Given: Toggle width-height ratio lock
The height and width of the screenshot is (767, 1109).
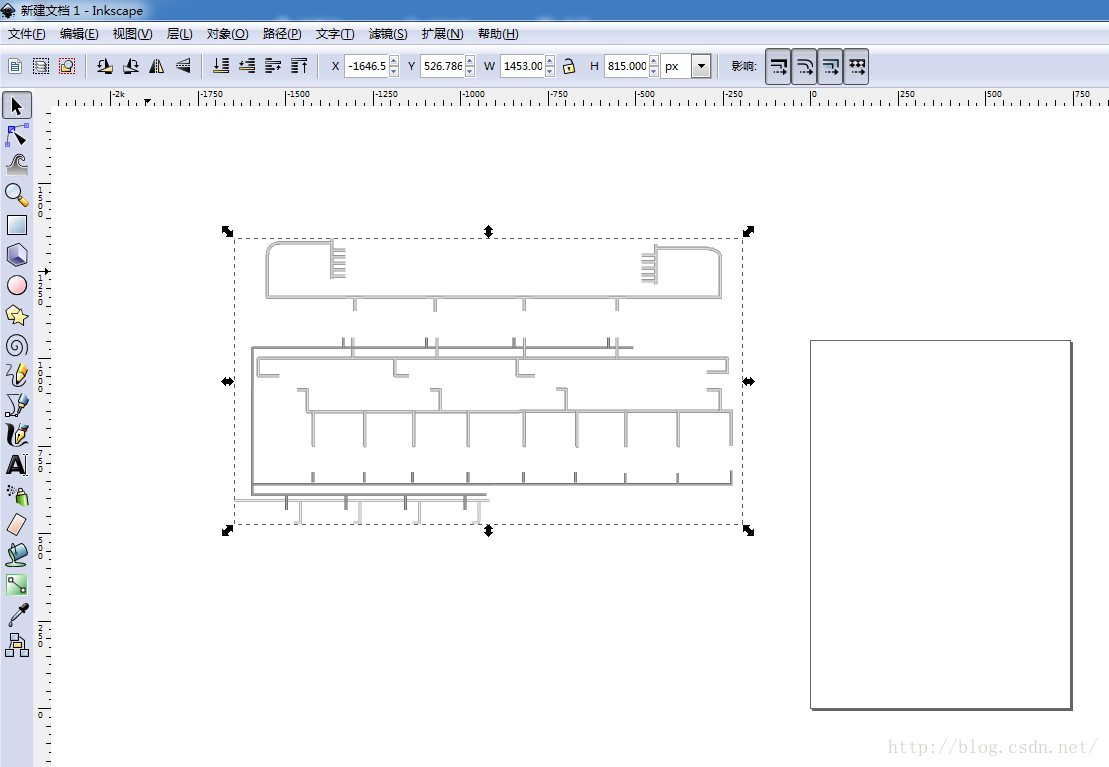Looking at the screenshot, I should click(x=569, y=67).
